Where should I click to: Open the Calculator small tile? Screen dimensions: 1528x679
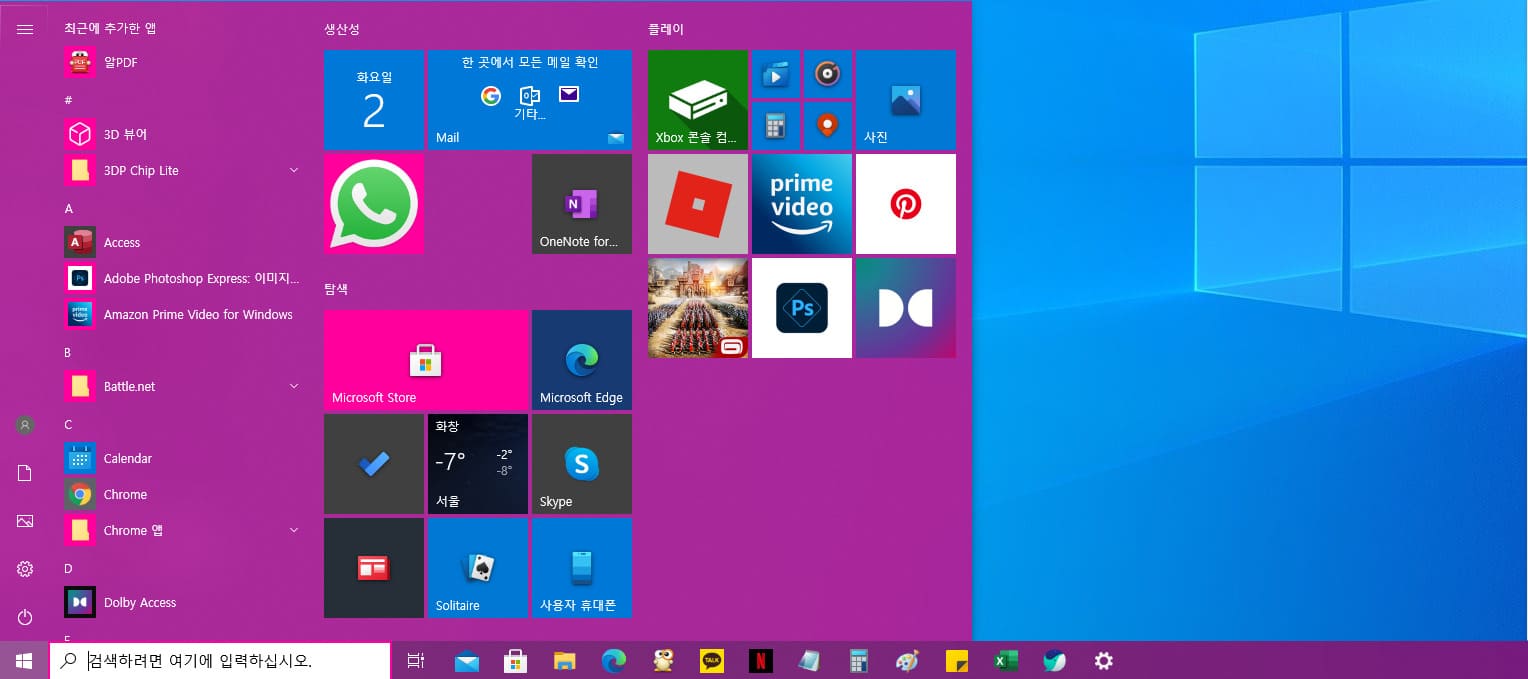[776, 125]
